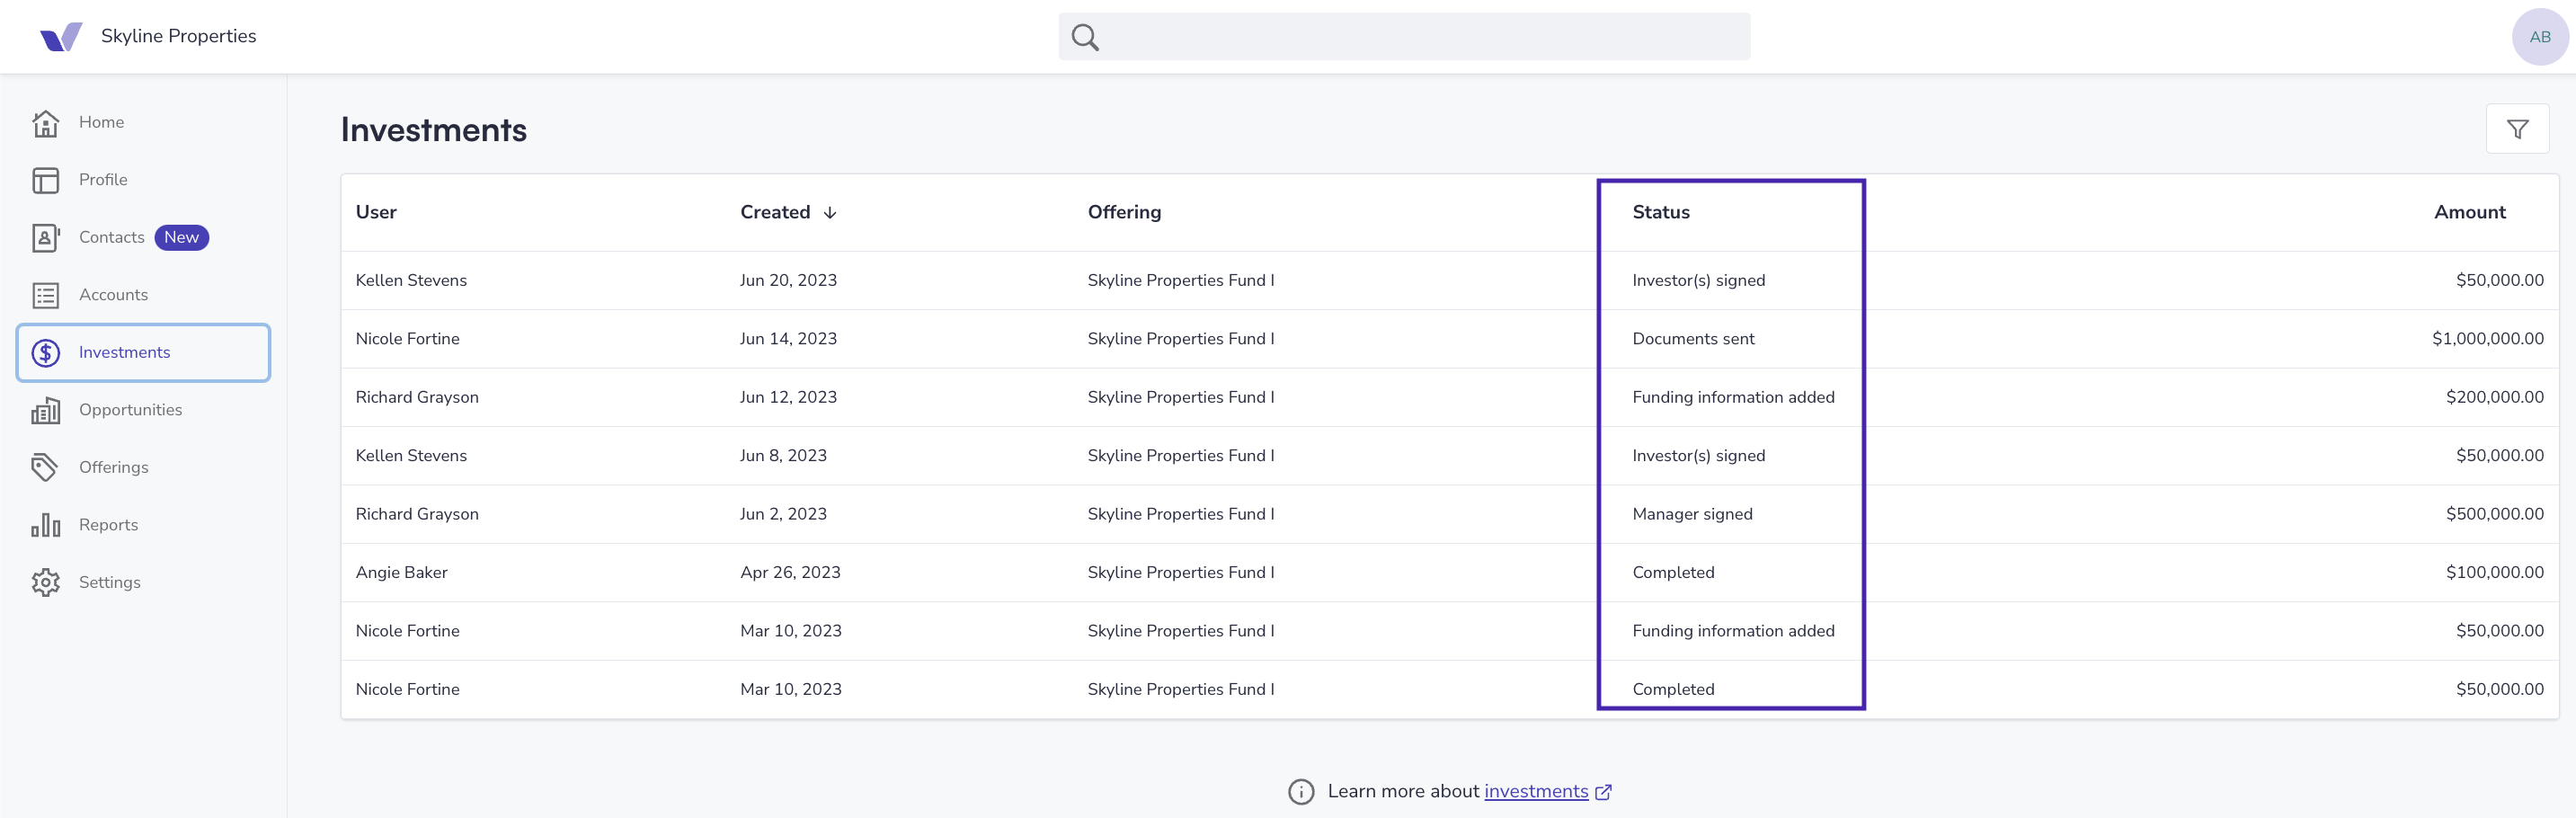2576x818 pixels.
Task: Click the Home house icon
Action: tap(46, 122)
